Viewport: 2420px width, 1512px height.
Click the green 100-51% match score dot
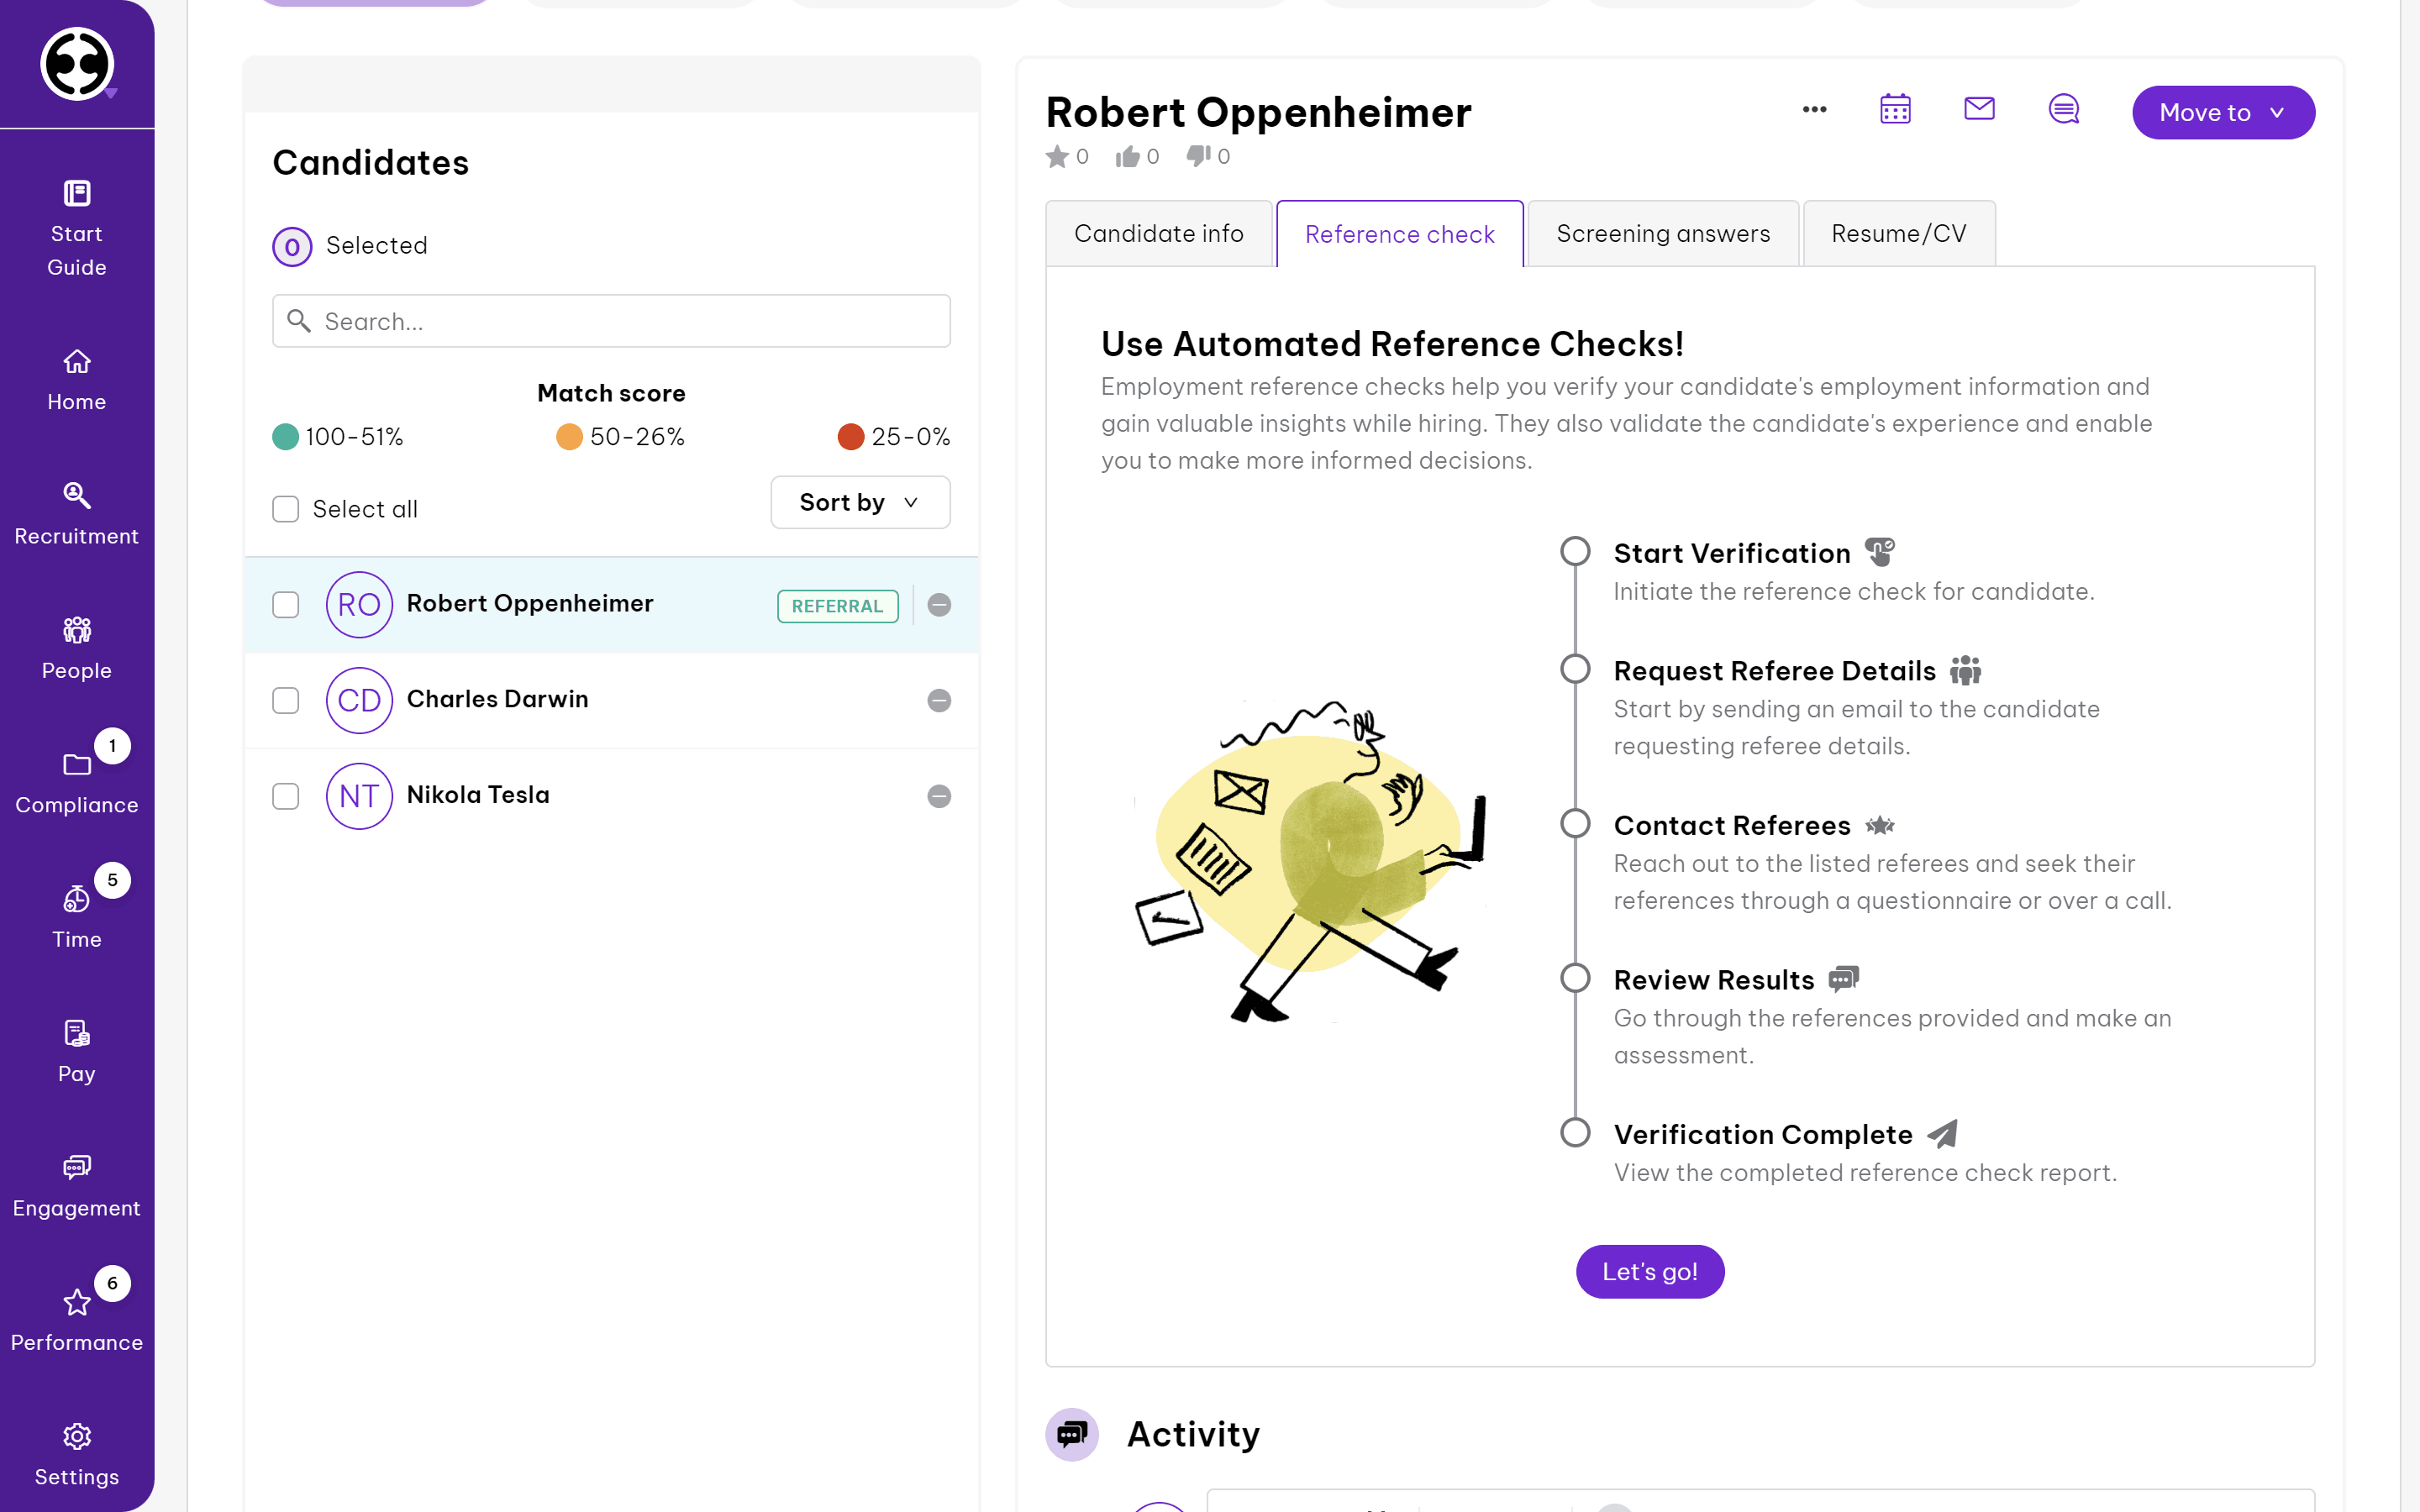click(286, 437)
